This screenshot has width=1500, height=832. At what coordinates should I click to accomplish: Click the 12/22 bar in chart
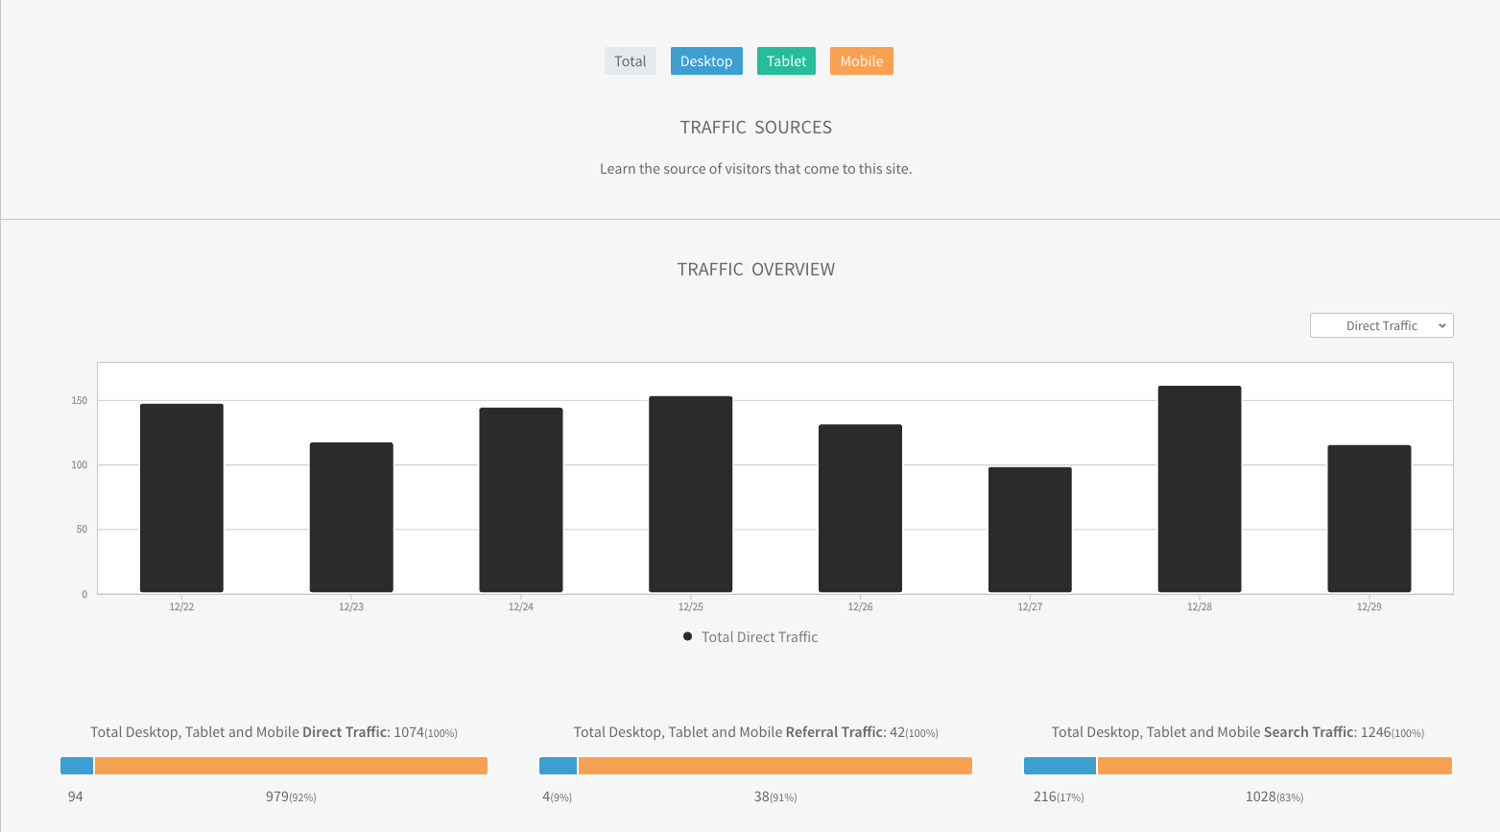pos(181,498)
